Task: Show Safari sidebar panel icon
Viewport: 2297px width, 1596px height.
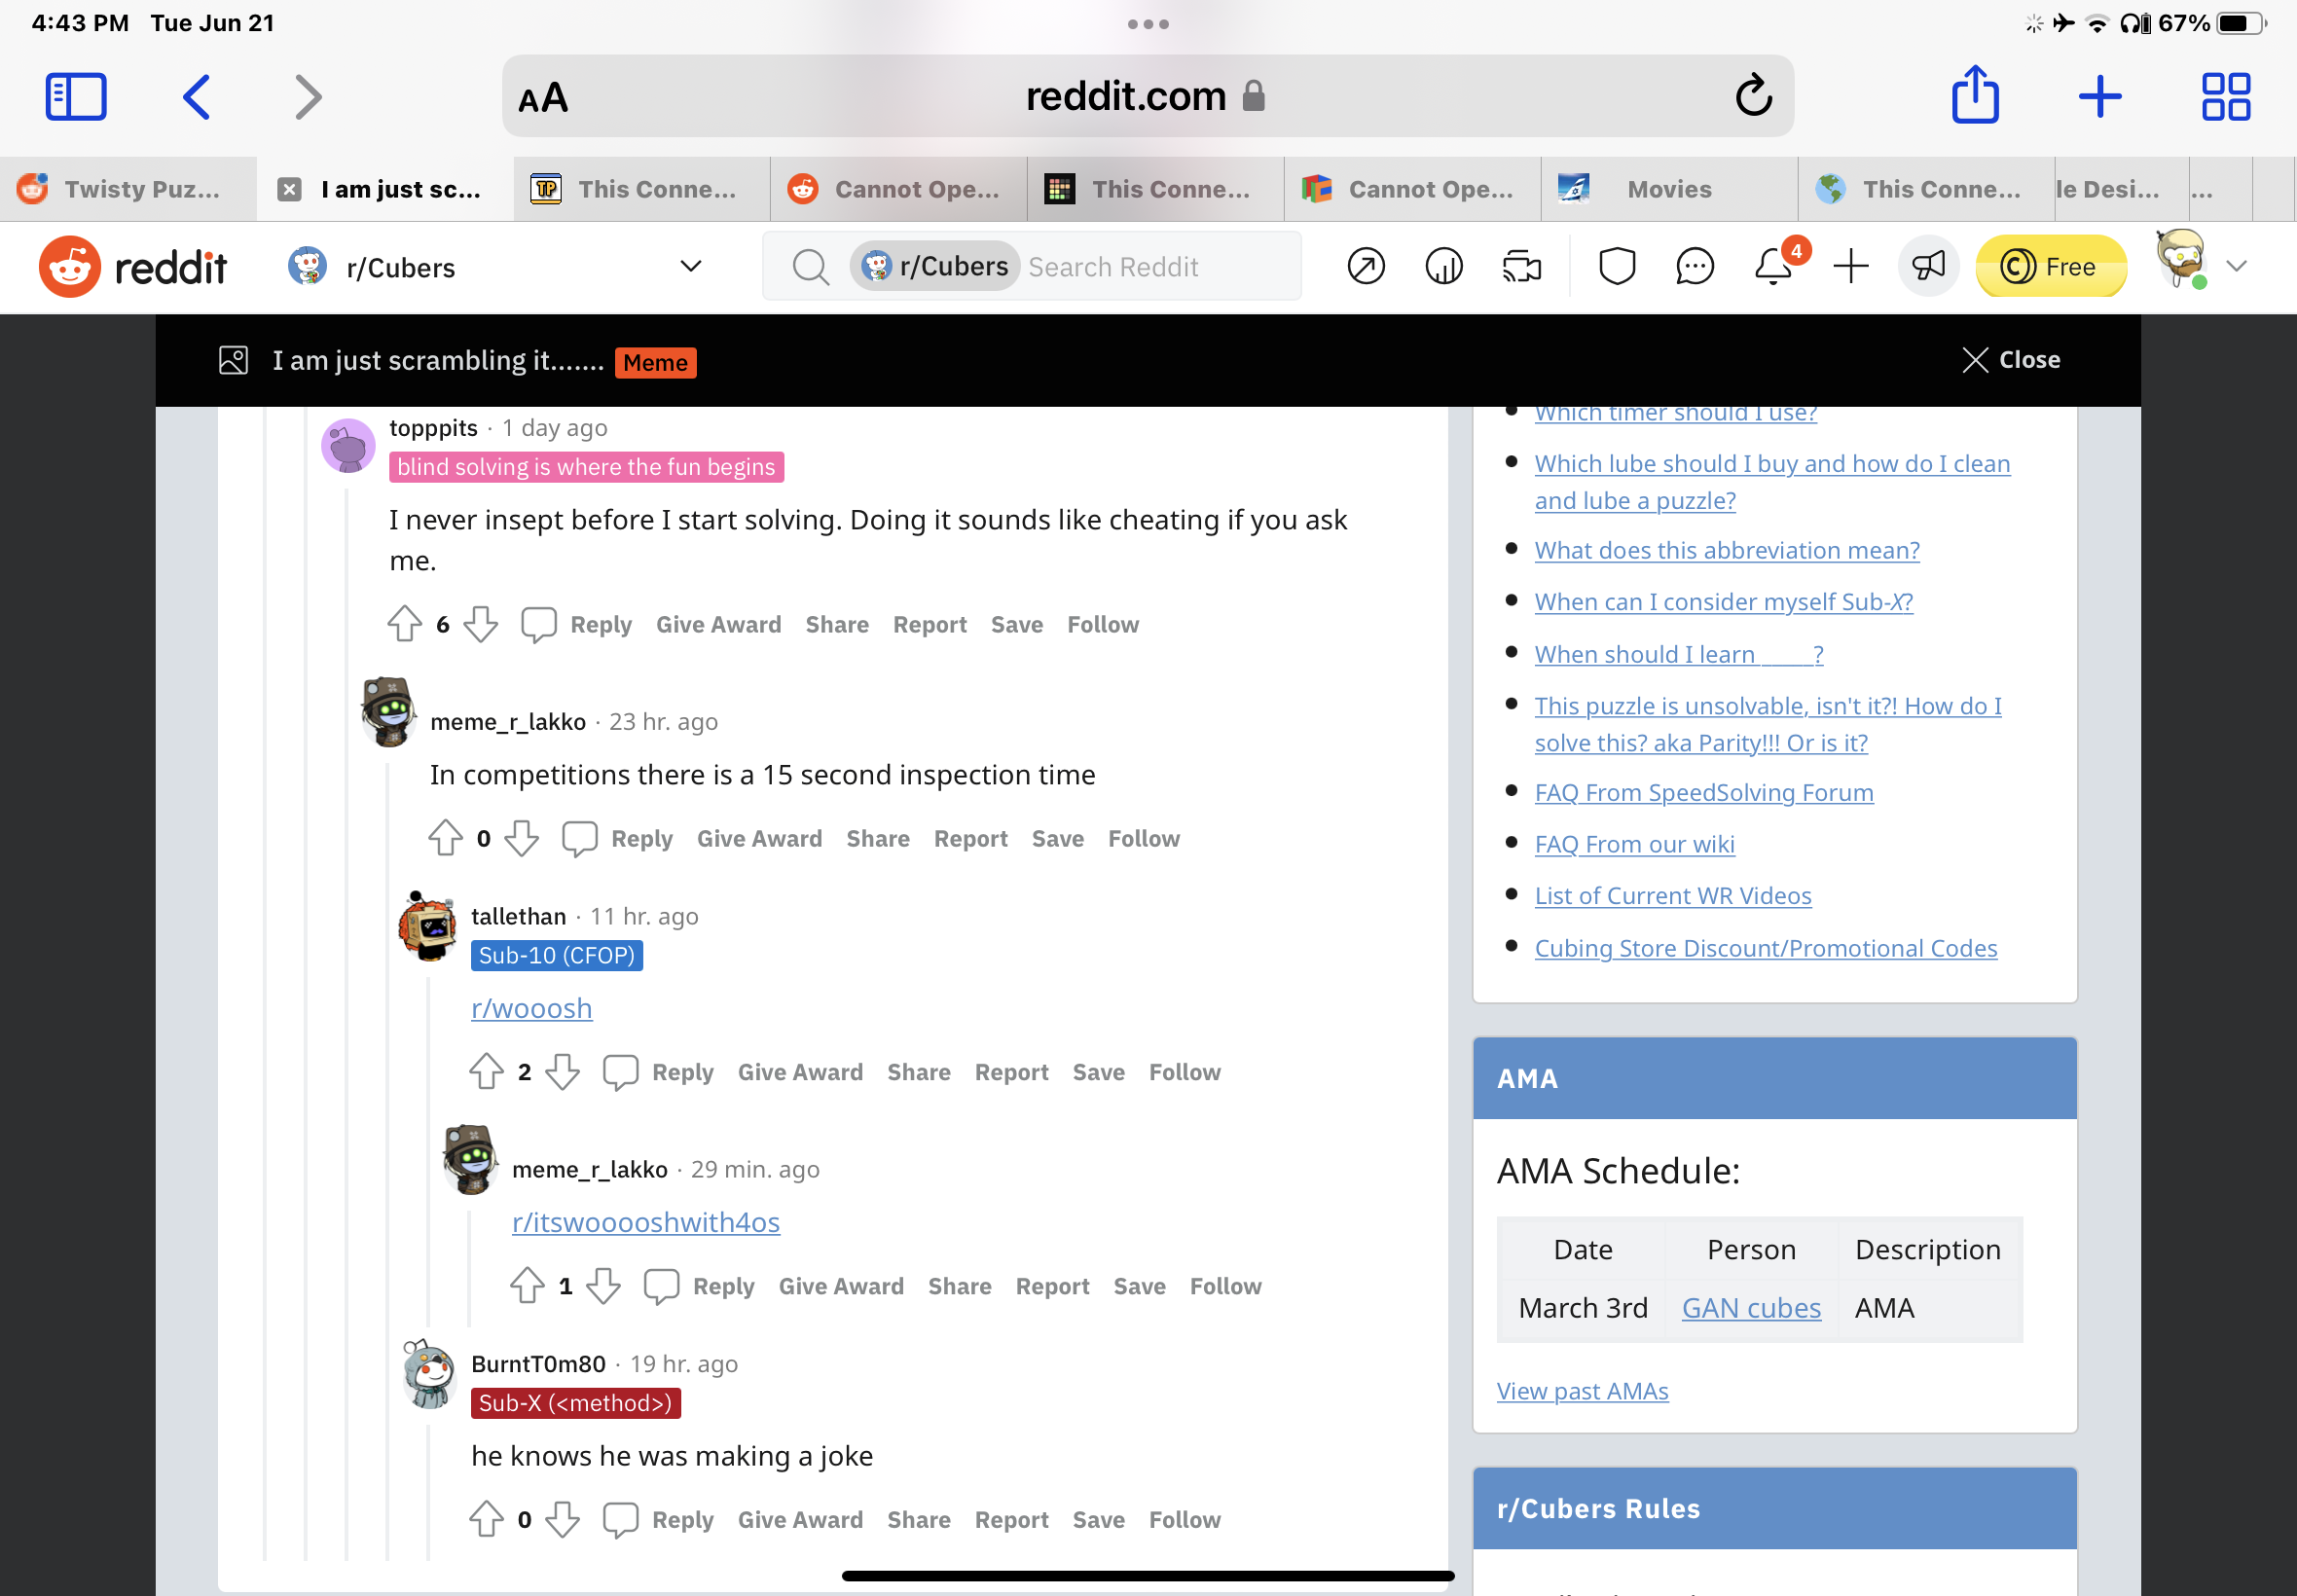Action: (76, 97)
